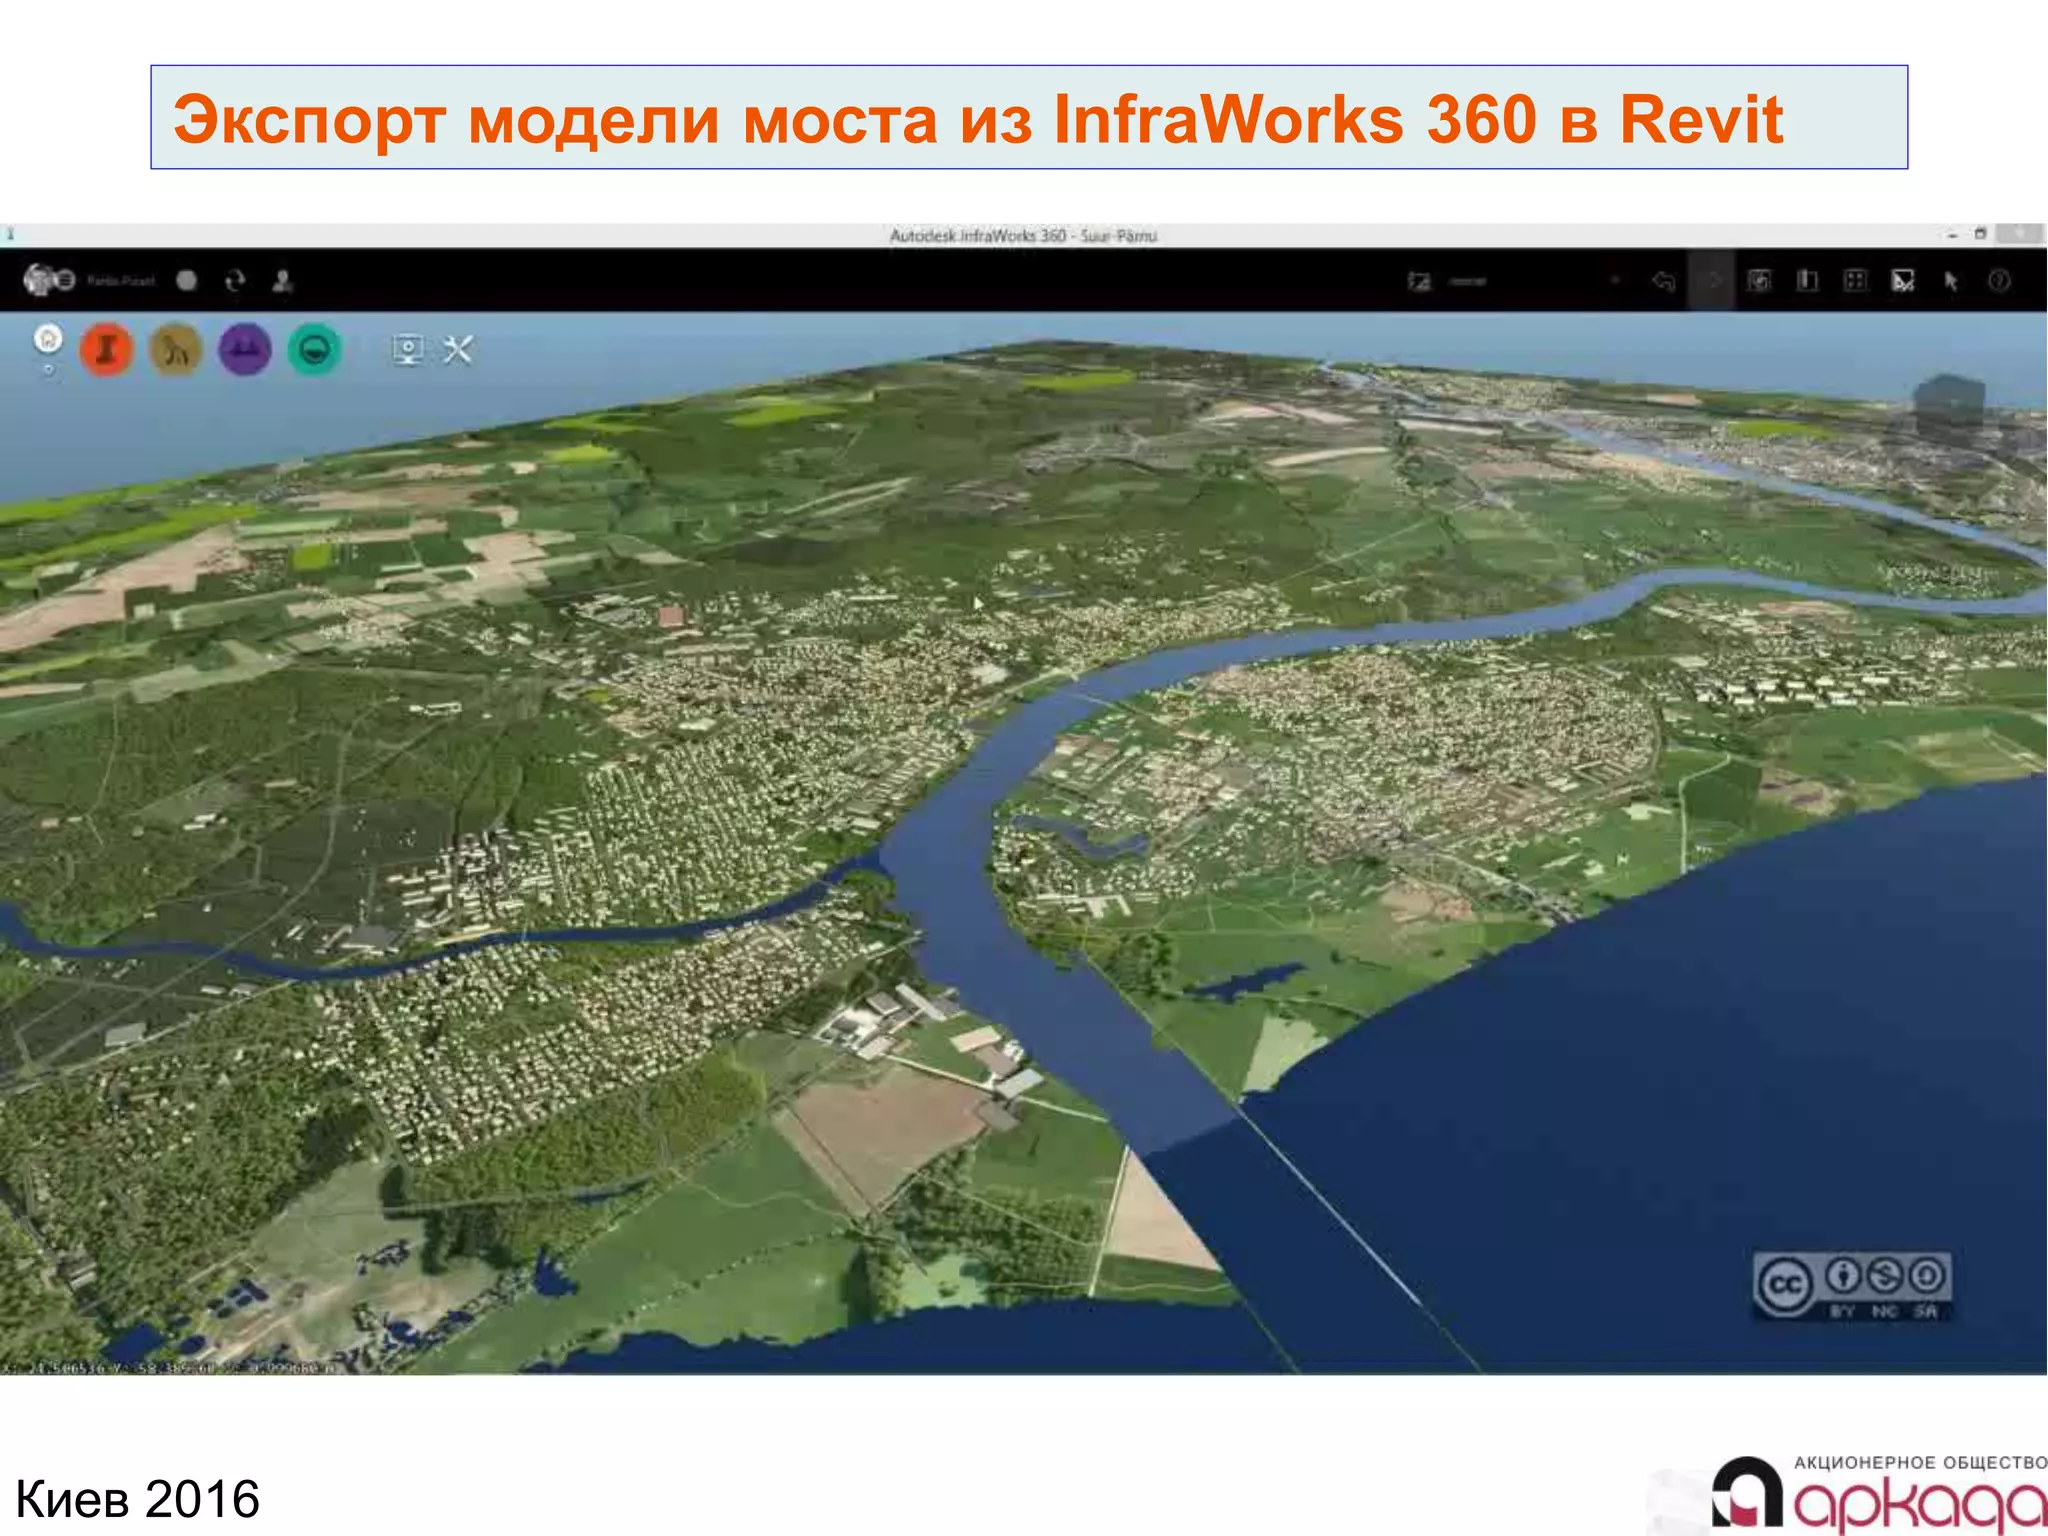Click the bookmark views icon
This screenshot has height=1536, width=2048.
tap(1759, 281)
